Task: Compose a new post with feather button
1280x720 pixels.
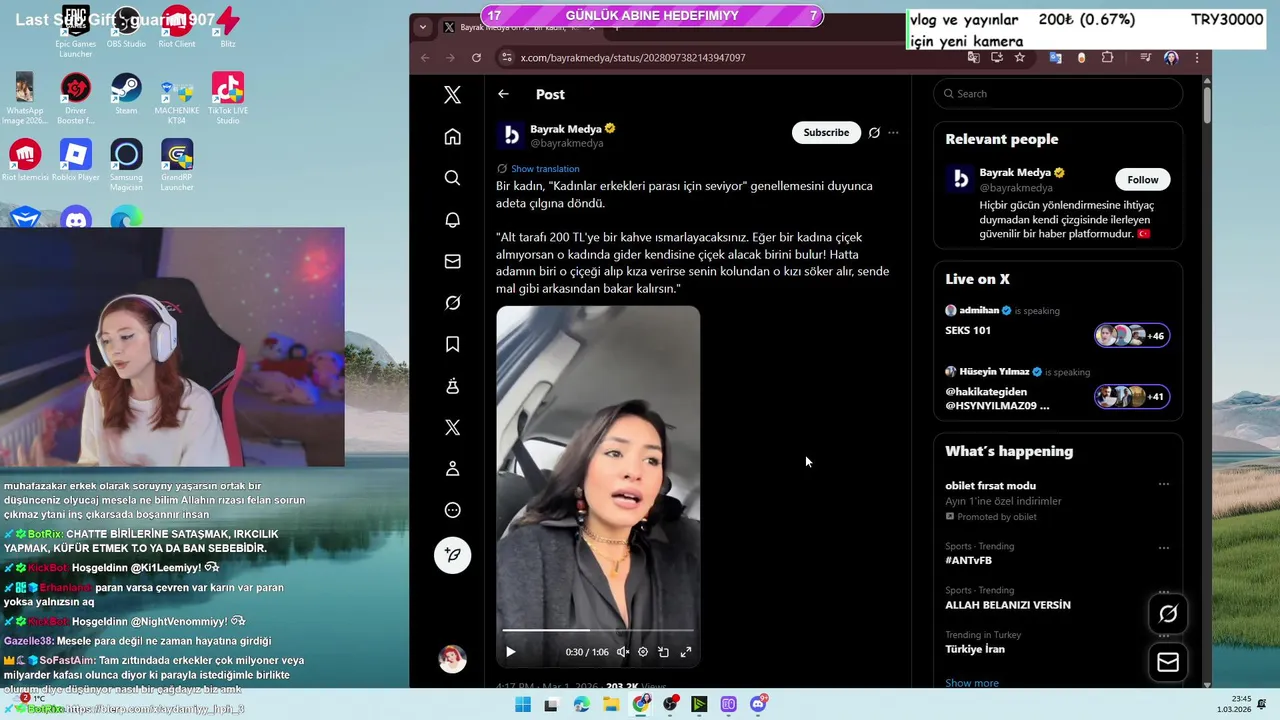Action: (452, 555)
